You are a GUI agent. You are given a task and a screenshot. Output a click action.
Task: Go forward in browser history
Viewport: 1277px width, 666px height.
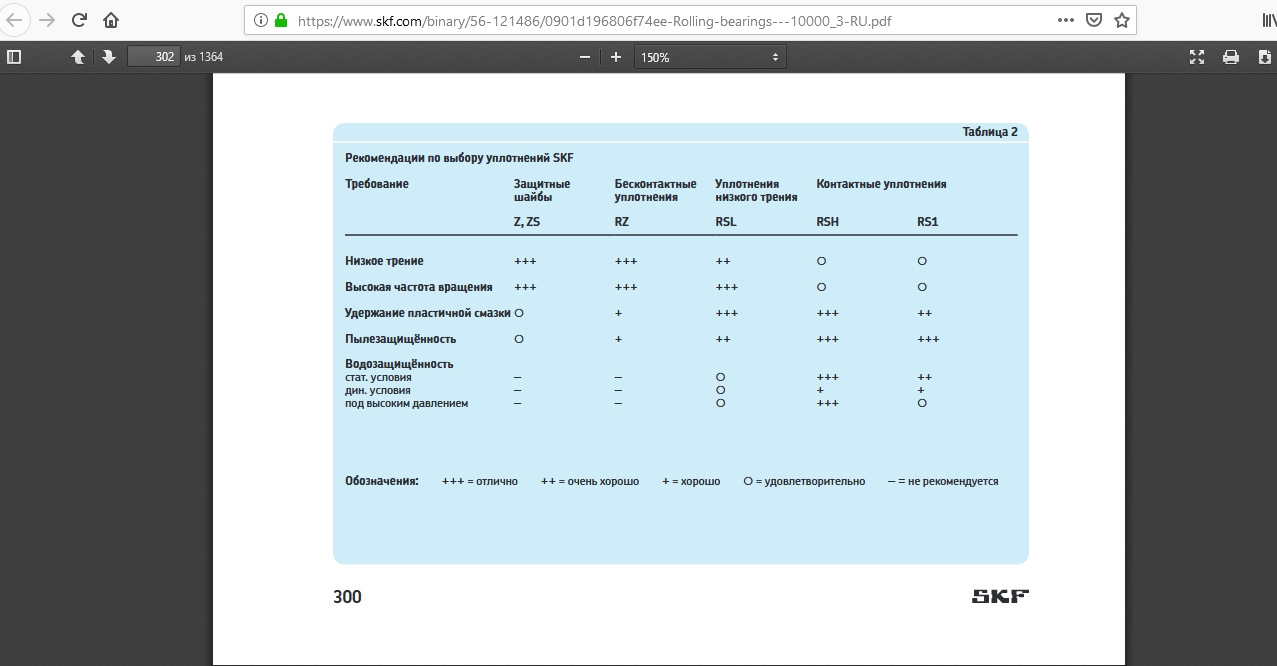46,20
